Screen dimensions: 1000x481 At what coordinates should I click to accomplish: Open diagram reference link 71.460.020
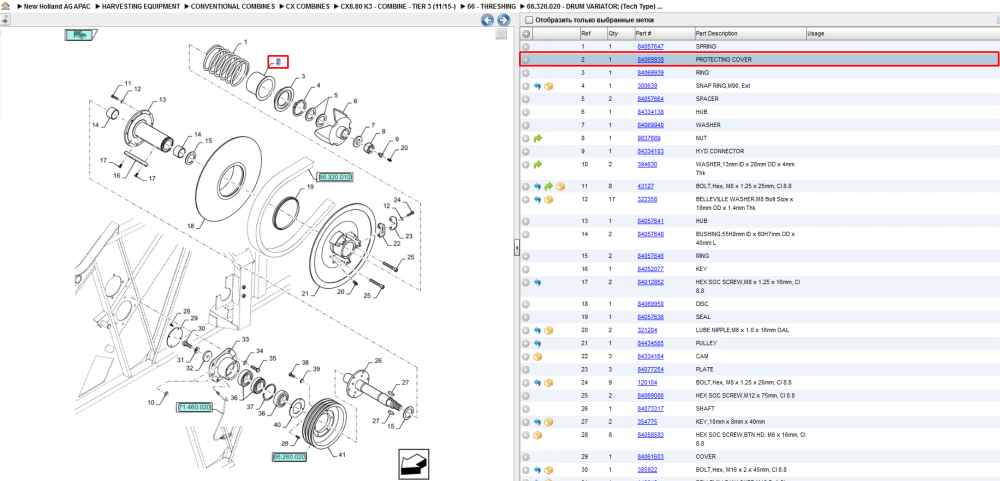click(x=194, y=407)
